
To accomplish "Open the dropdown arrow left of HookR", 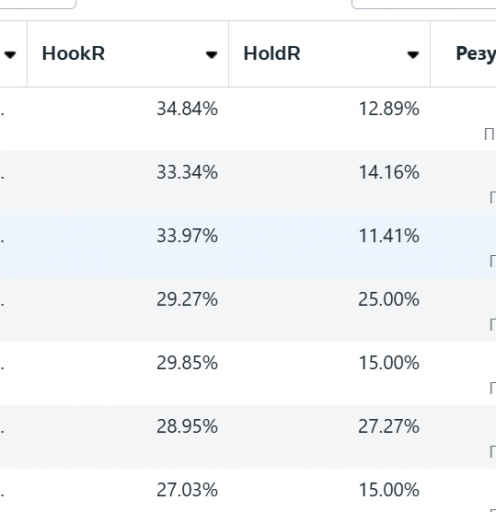I will [10, 55].
